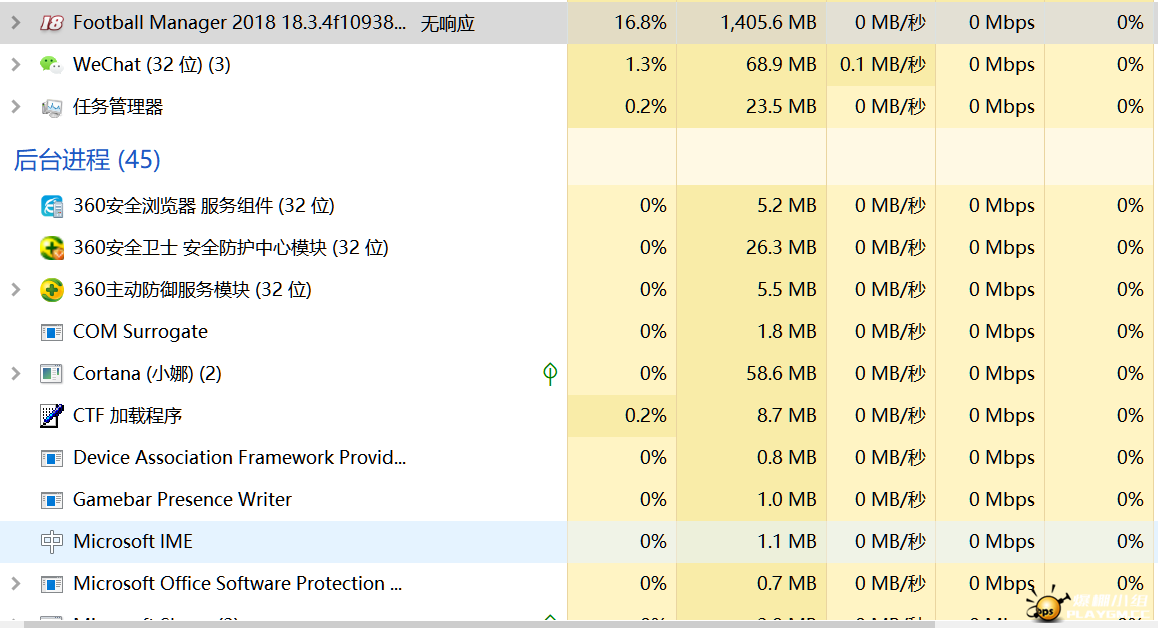Click the 任务管理器 icon
Image resolution: width=1158 pixels, height=628 pixels.
(x=51, y=107)
